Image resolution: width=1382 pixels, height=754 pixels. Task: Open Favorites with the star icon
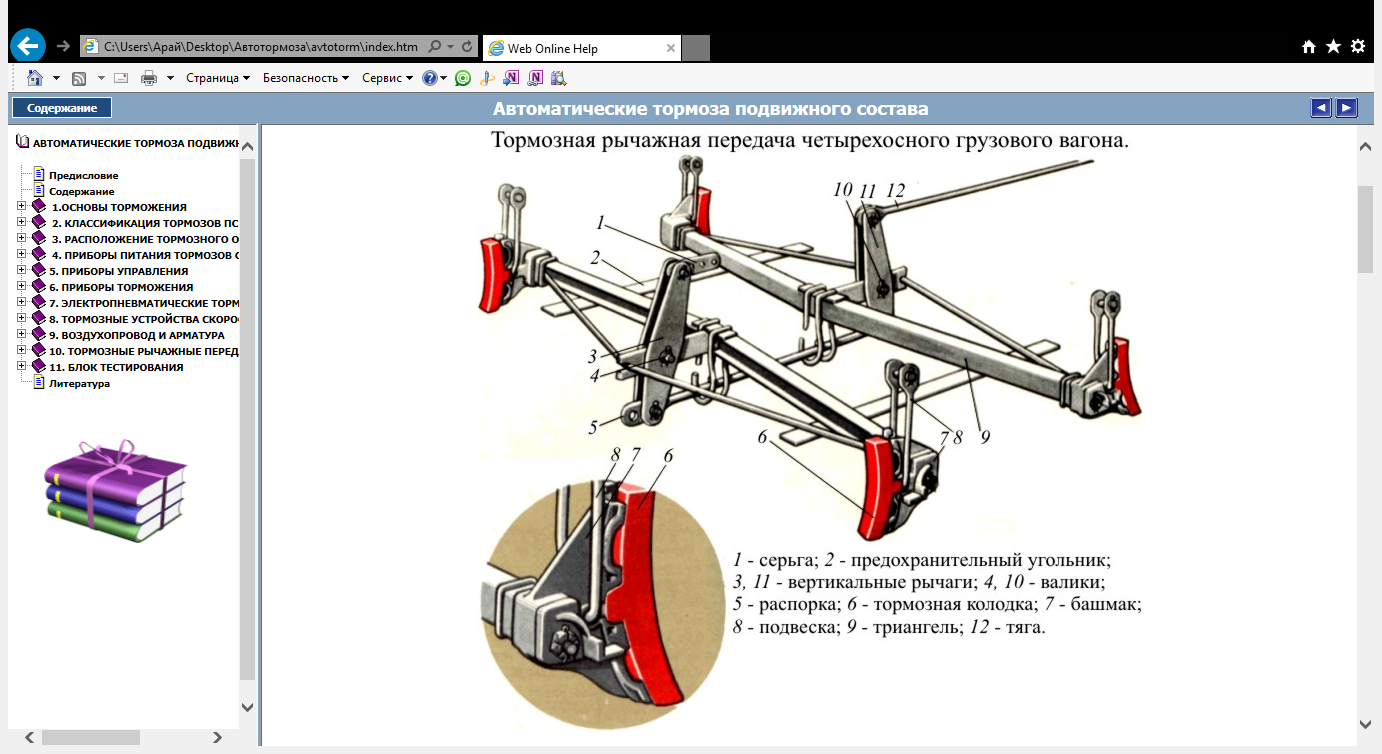tap(1333, 47)
